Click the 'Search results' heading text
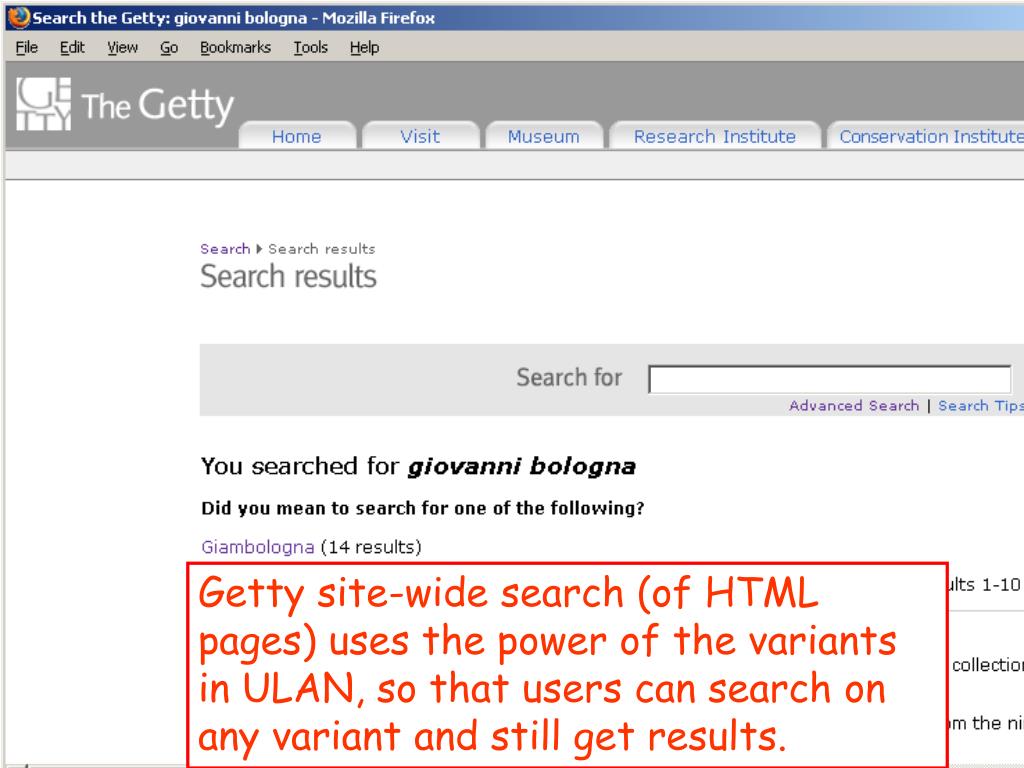The width and height of the screenshot is (1024, 768). click(x=288, y=276)
